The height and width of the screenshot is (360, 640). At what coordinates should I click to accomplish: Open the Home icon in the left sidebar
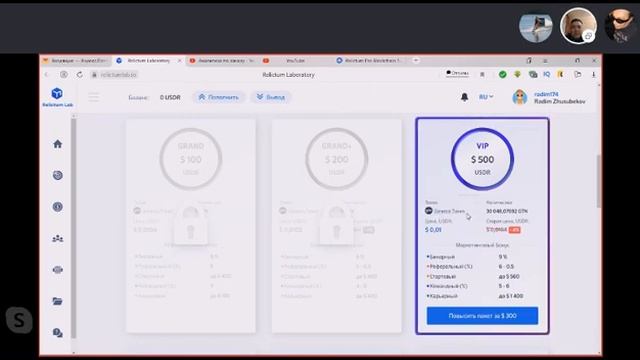58,144
